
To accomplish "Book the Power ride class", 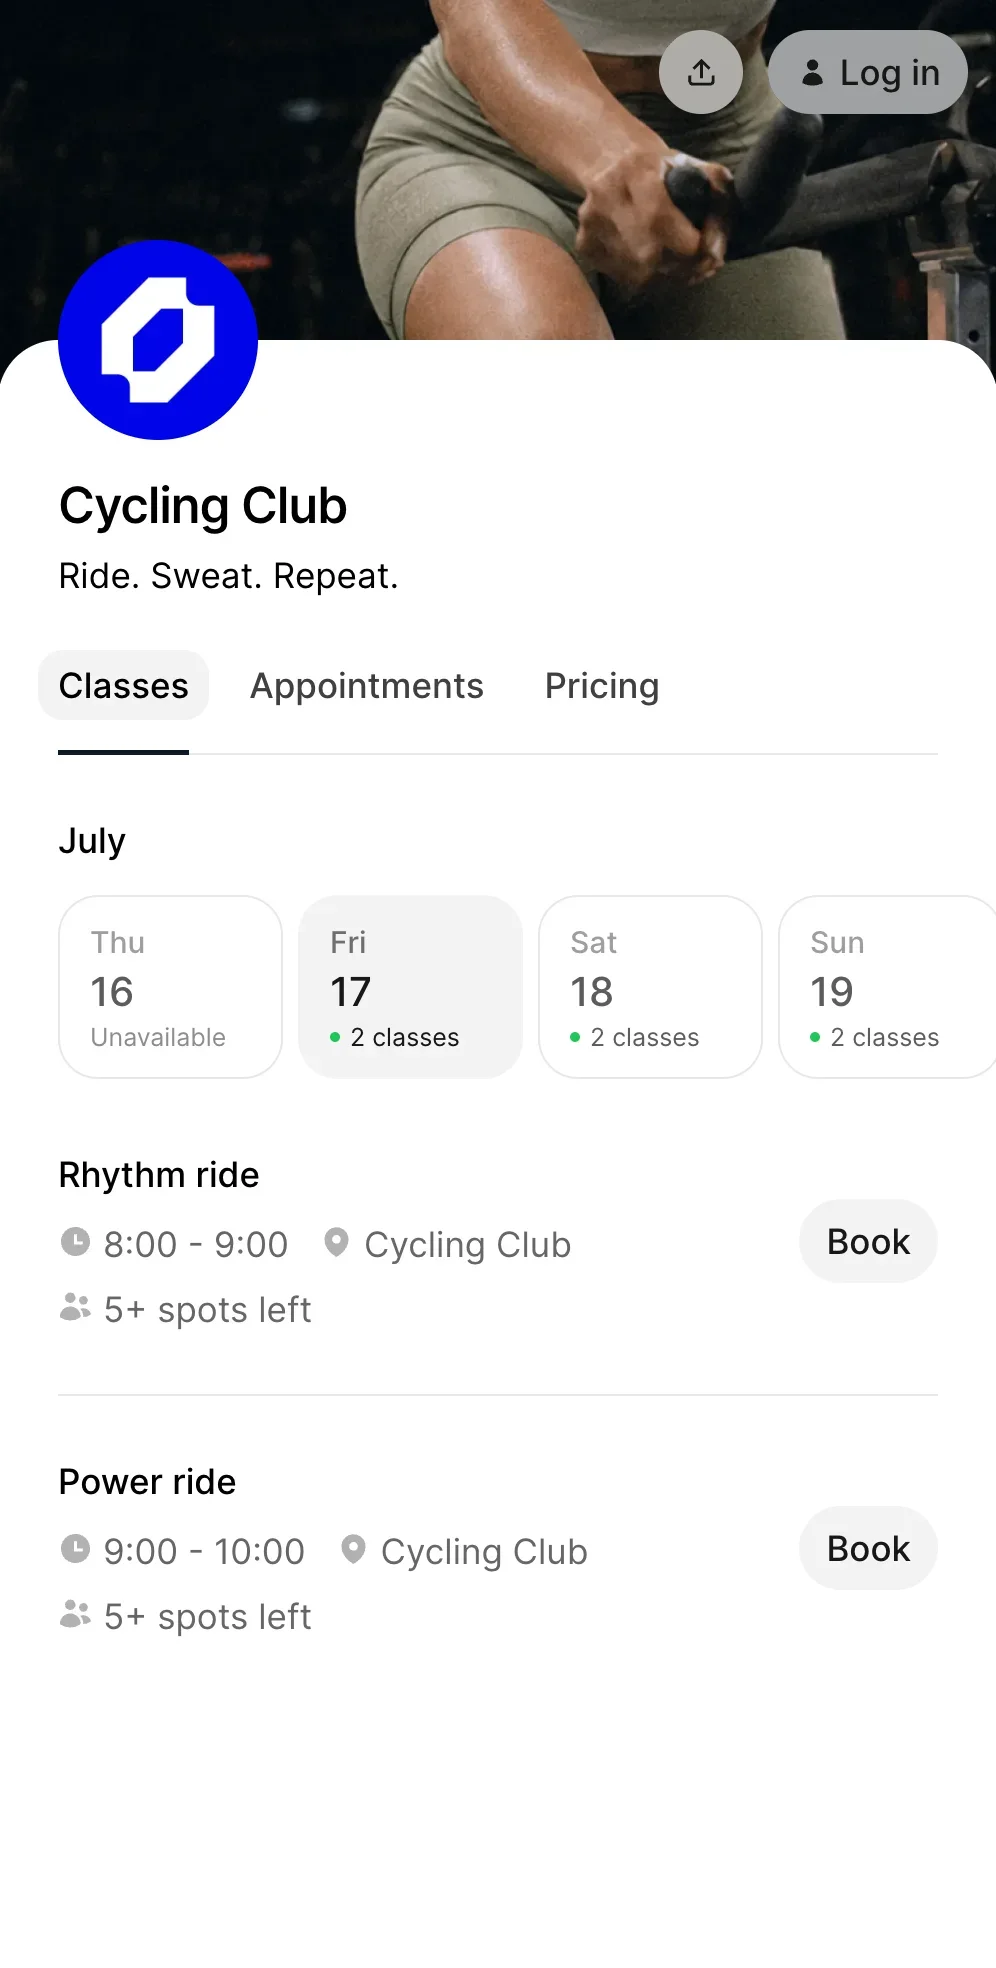I will point(868,1548).
